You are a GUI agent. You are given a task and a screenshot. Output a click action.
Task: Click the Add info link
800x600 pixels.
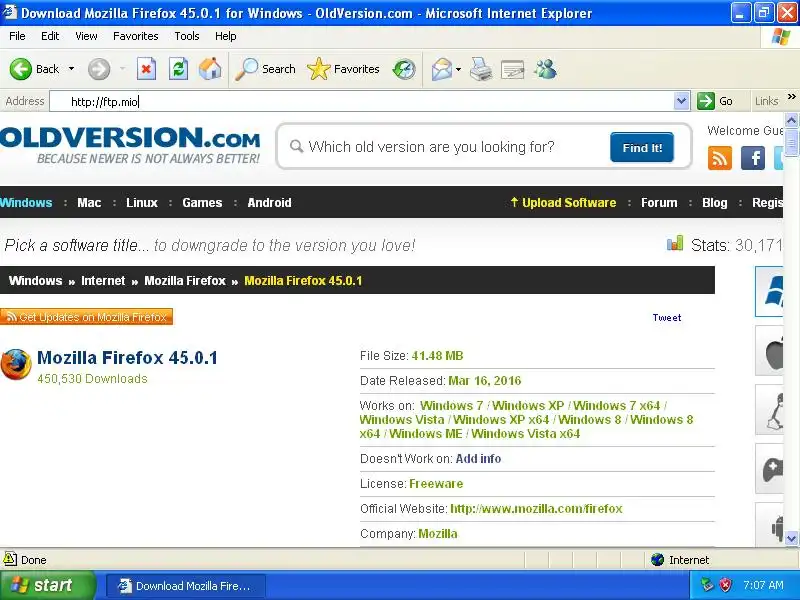click(478, 459)
